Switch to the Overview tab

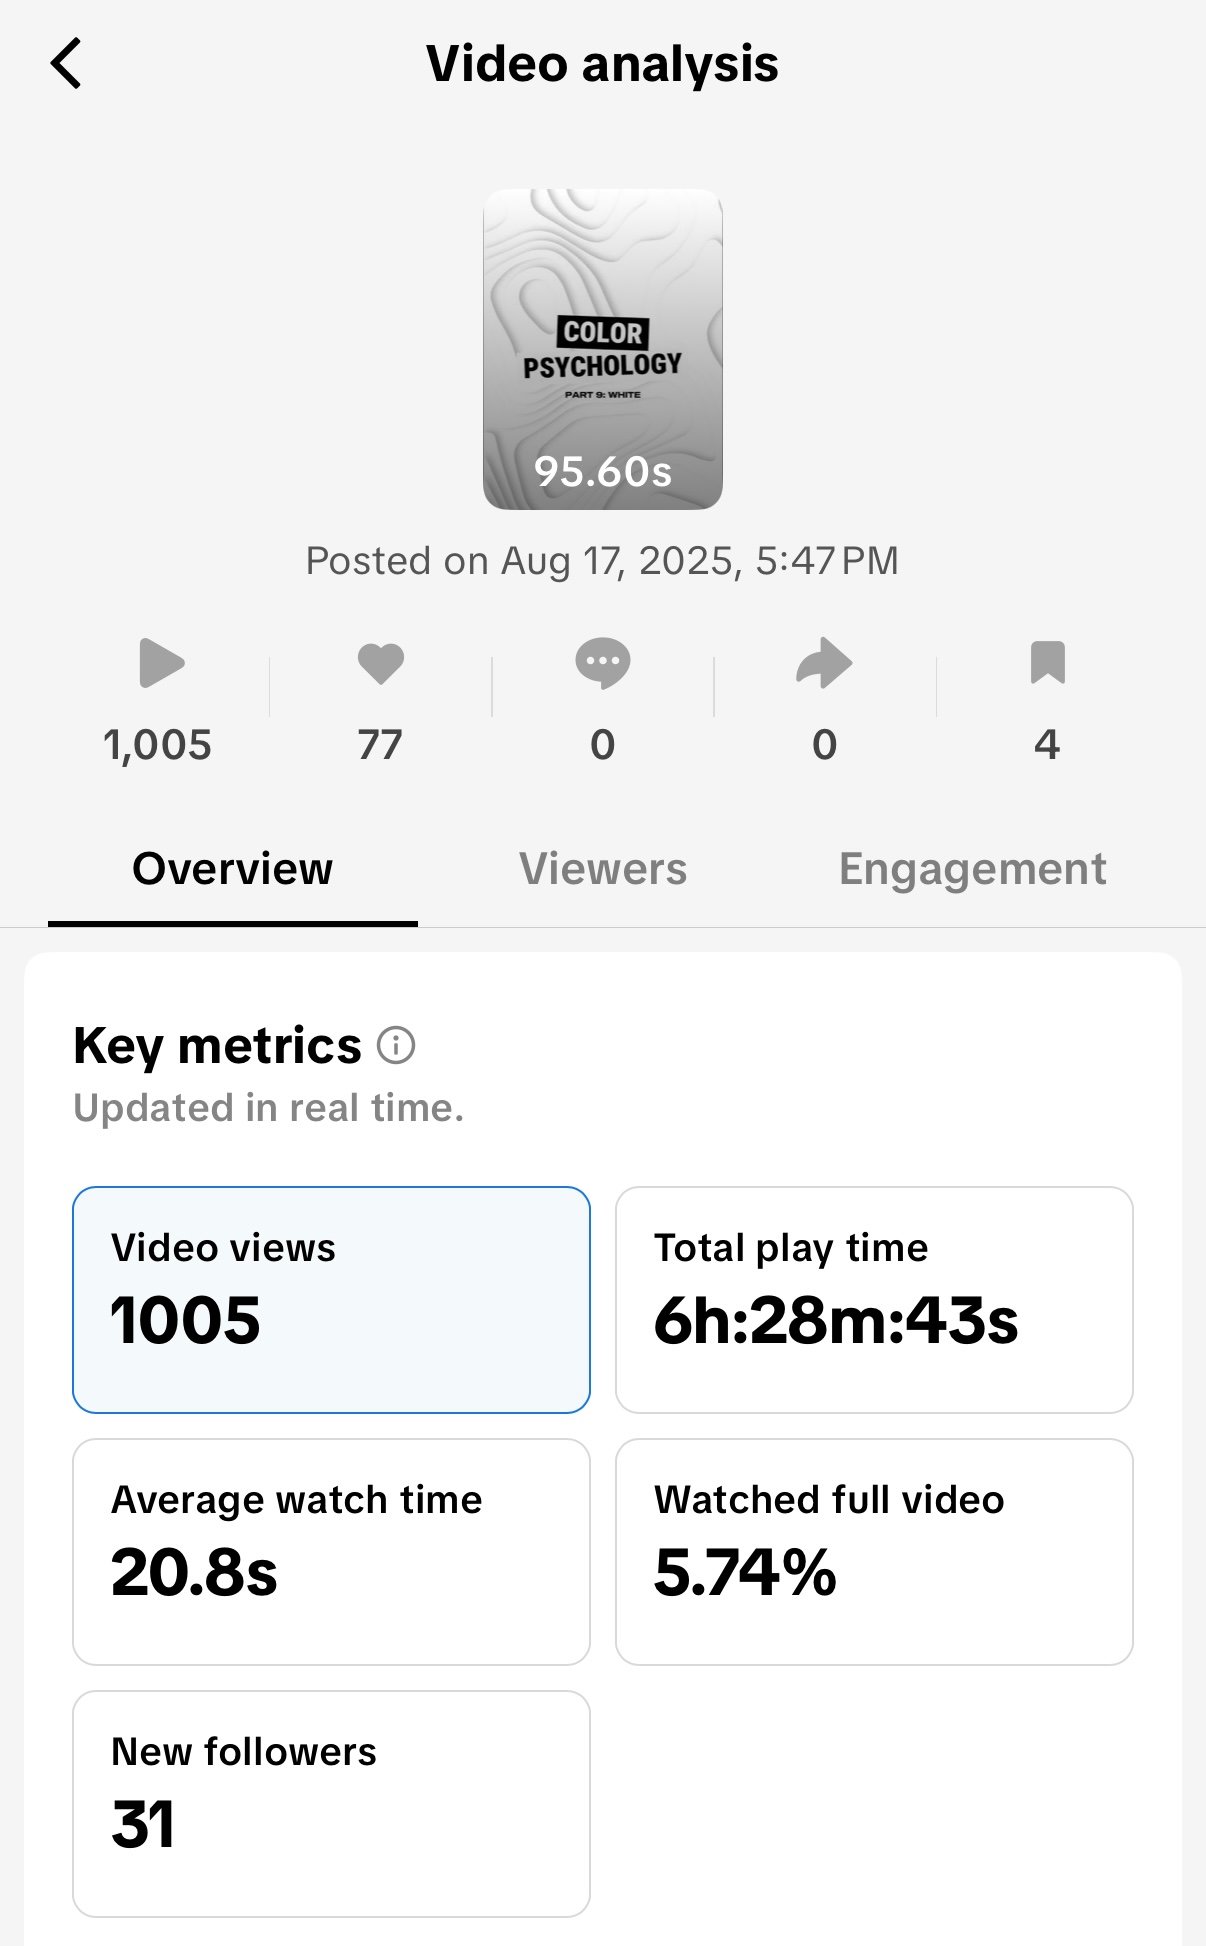pyautogui.click(x=232, y=869)
